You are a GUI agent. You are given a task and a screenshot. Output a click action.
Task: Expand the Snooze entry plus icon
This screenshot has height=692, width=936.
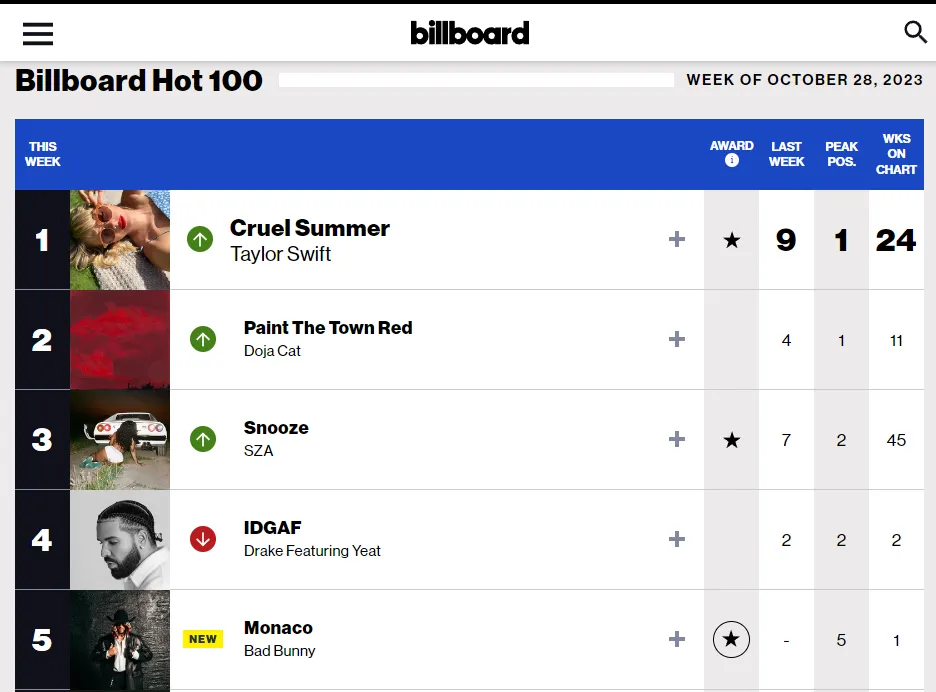point(677,439)
